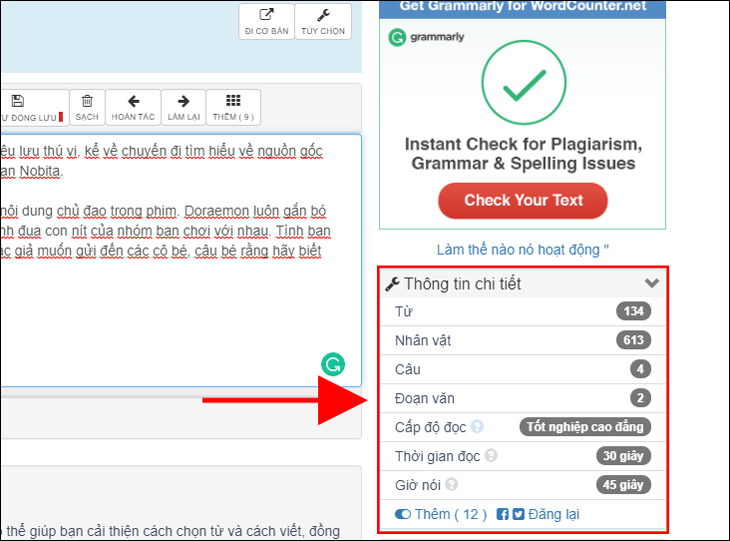
Task: Click the auto-save floppy disk button
Action: 34,108
